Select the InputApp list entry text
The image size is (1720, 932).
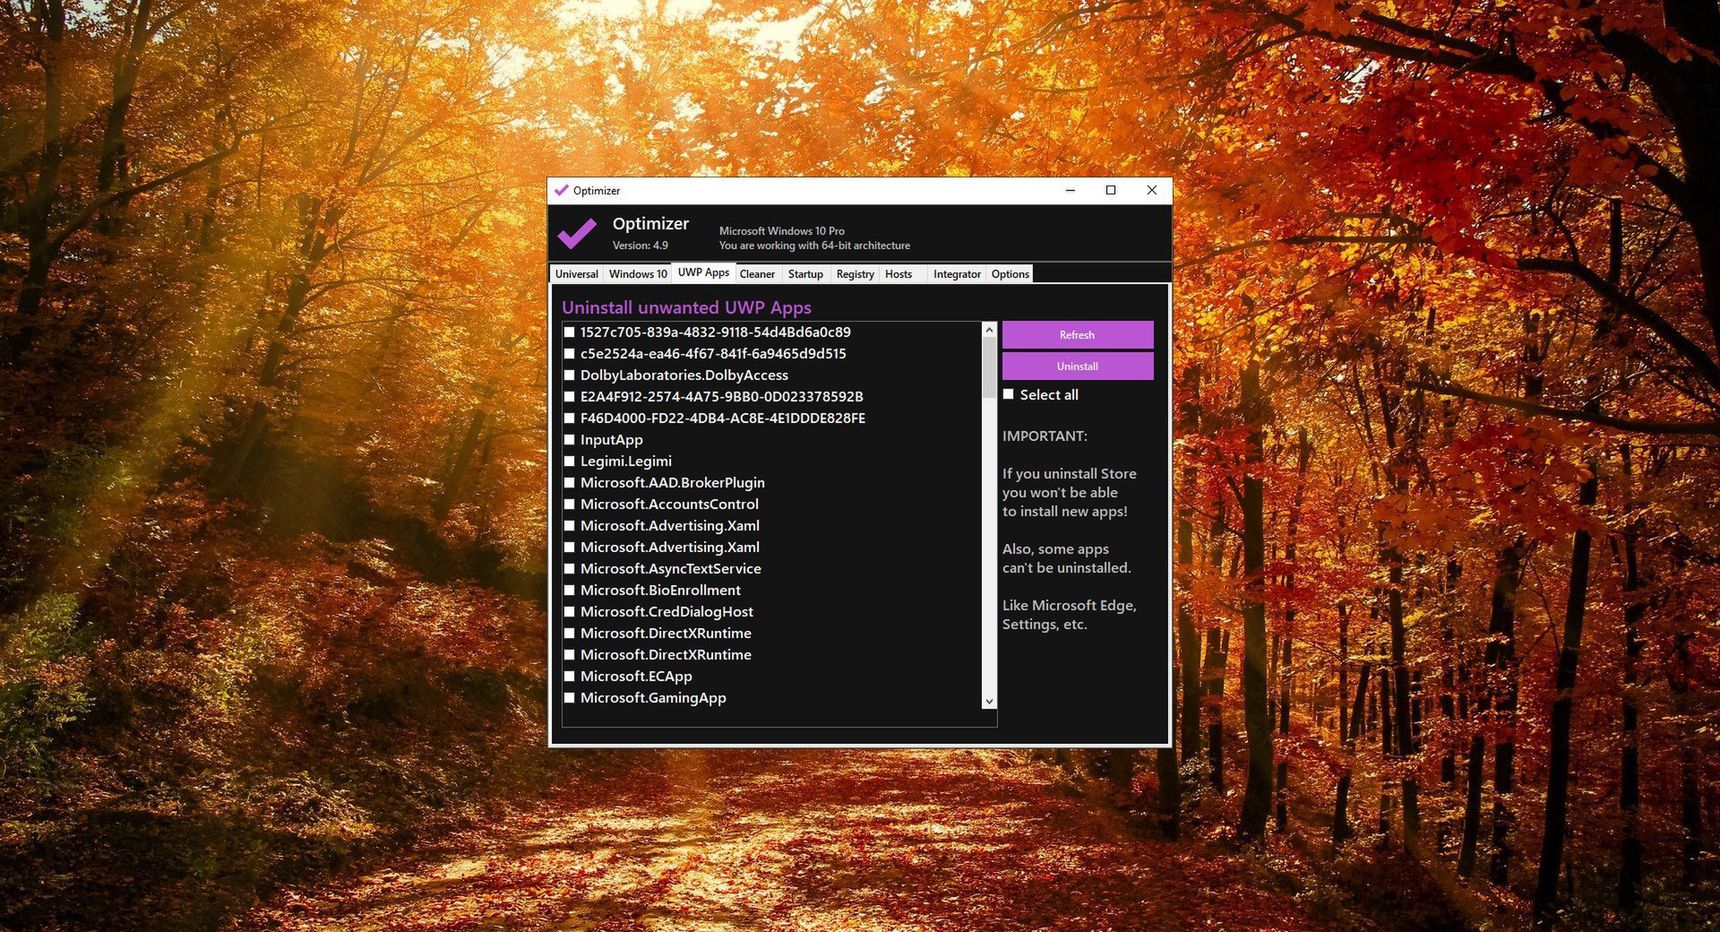click(x=611, y=440)
